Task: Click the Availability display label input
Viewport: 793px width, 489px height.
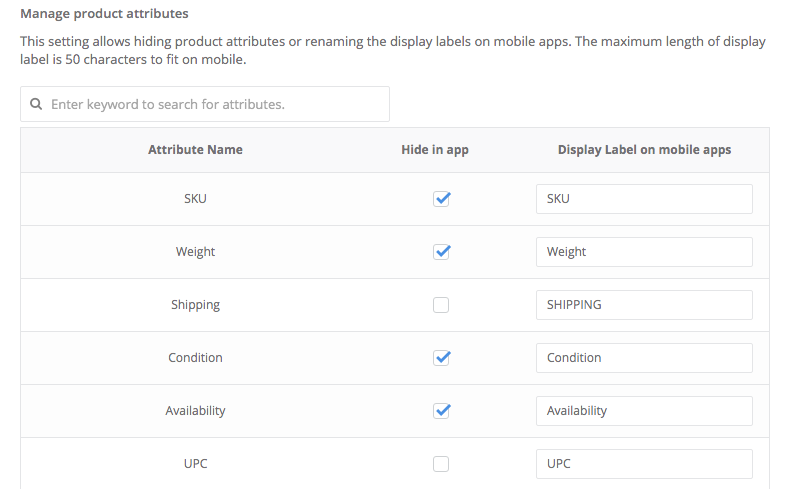Action: (644, 410)
